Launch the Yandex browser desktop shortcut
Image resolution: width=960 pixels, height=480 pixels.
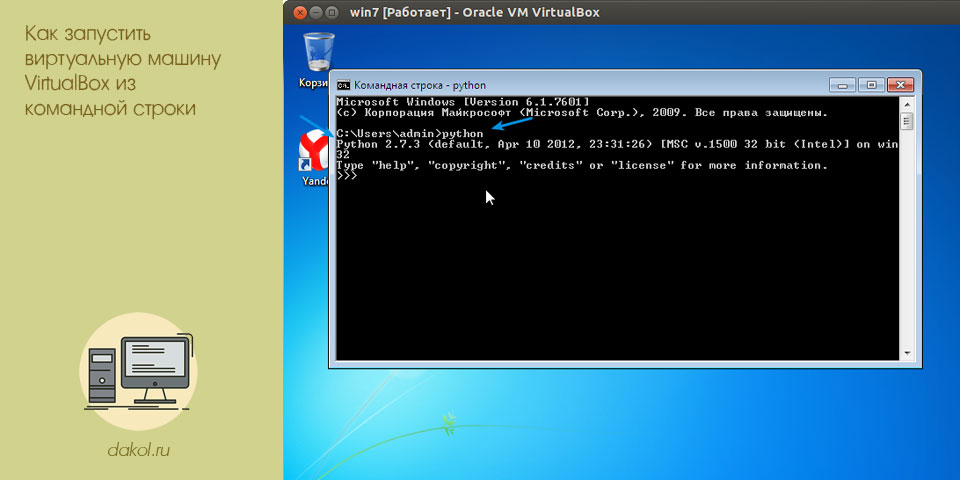(315, 159)
